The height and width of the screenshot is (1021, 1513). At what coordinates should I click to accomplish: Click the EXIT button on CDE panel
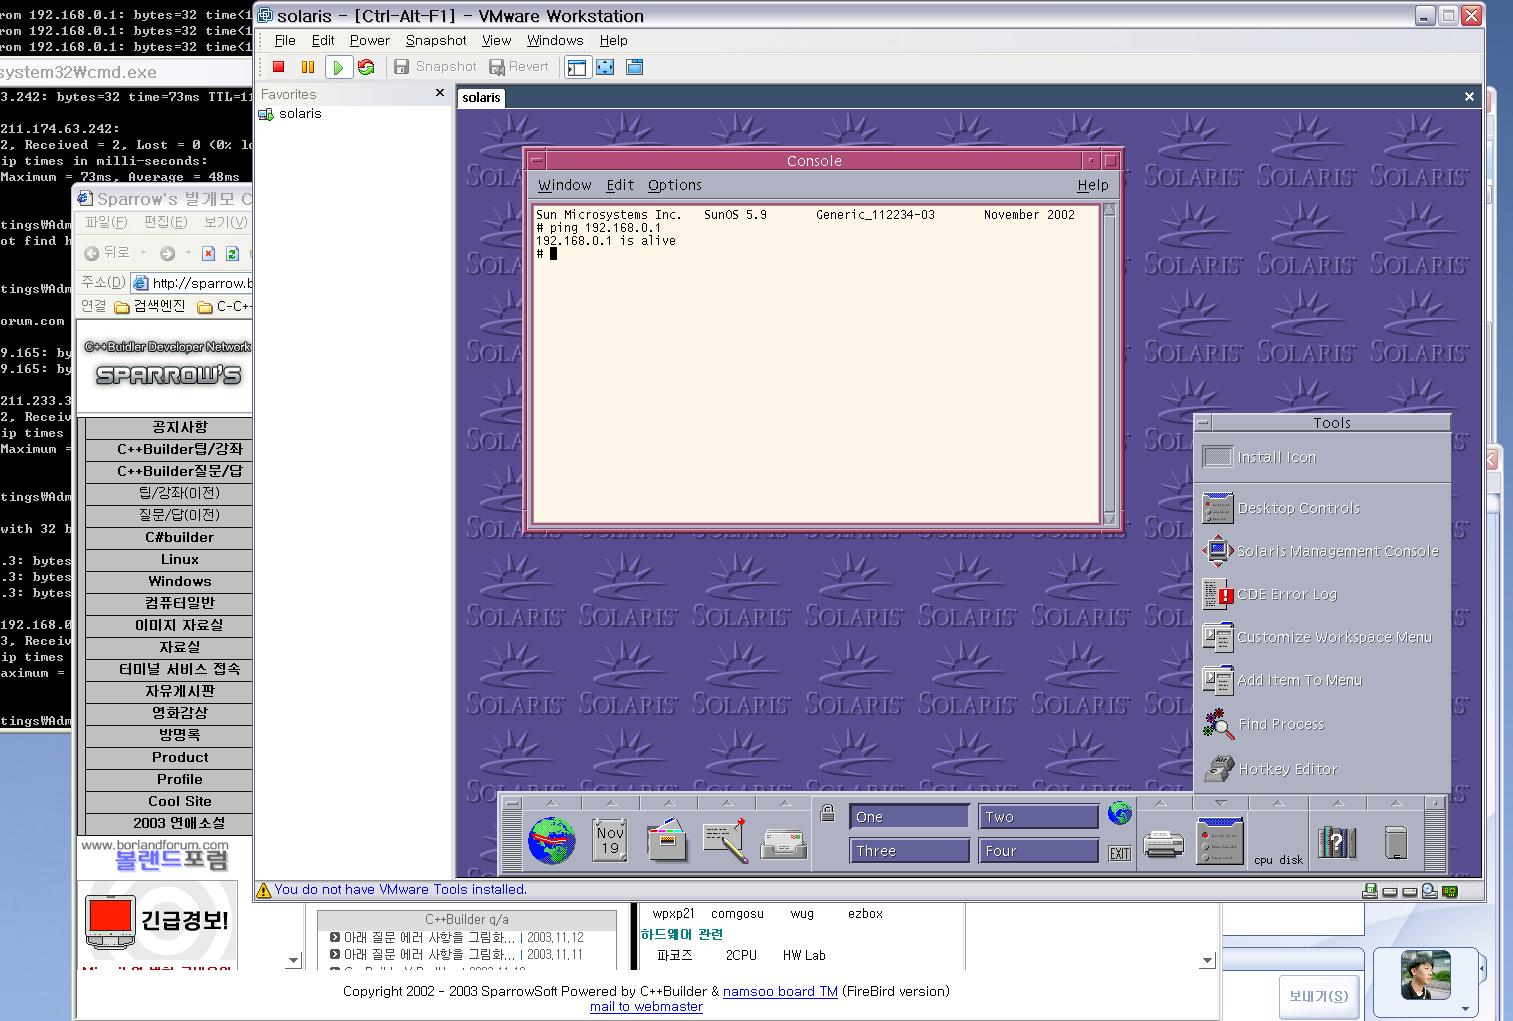tap(1120, 853)
